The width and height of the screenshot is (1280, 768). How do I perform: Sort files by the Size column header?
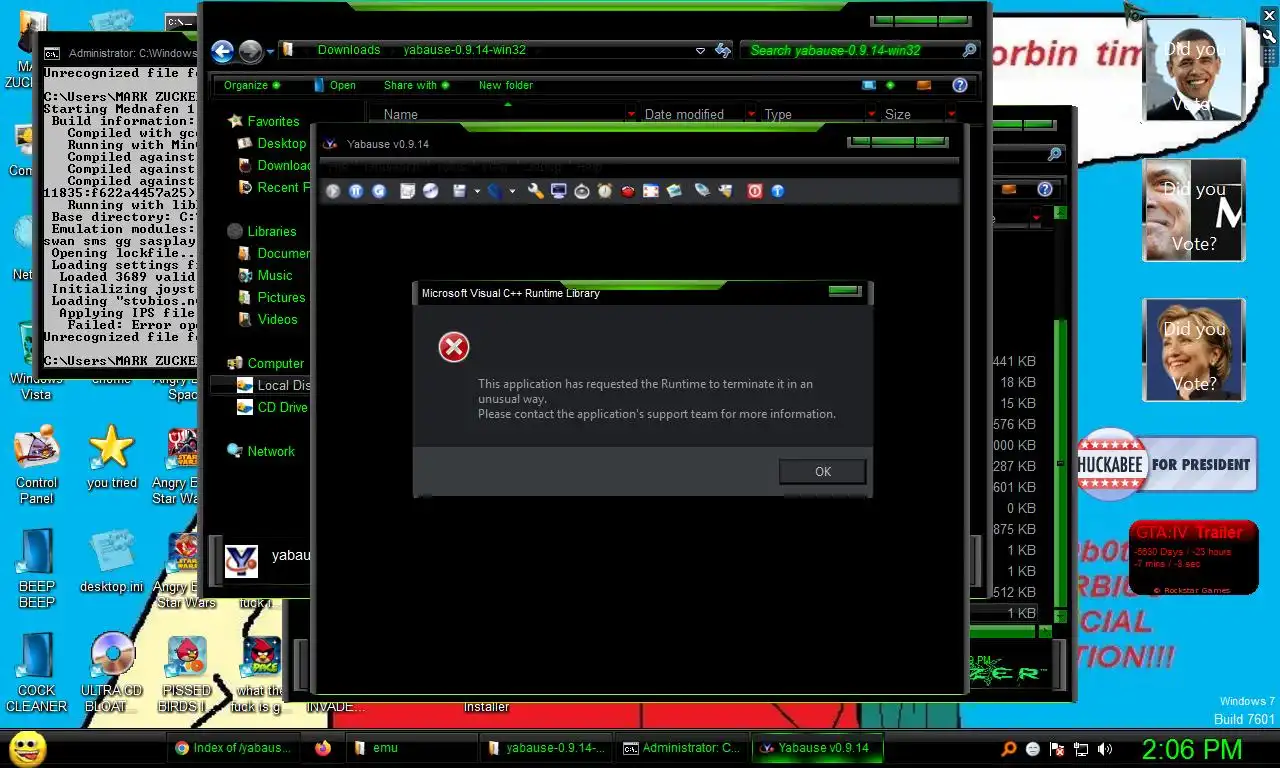pyautogui.click(x=898, y=115)
